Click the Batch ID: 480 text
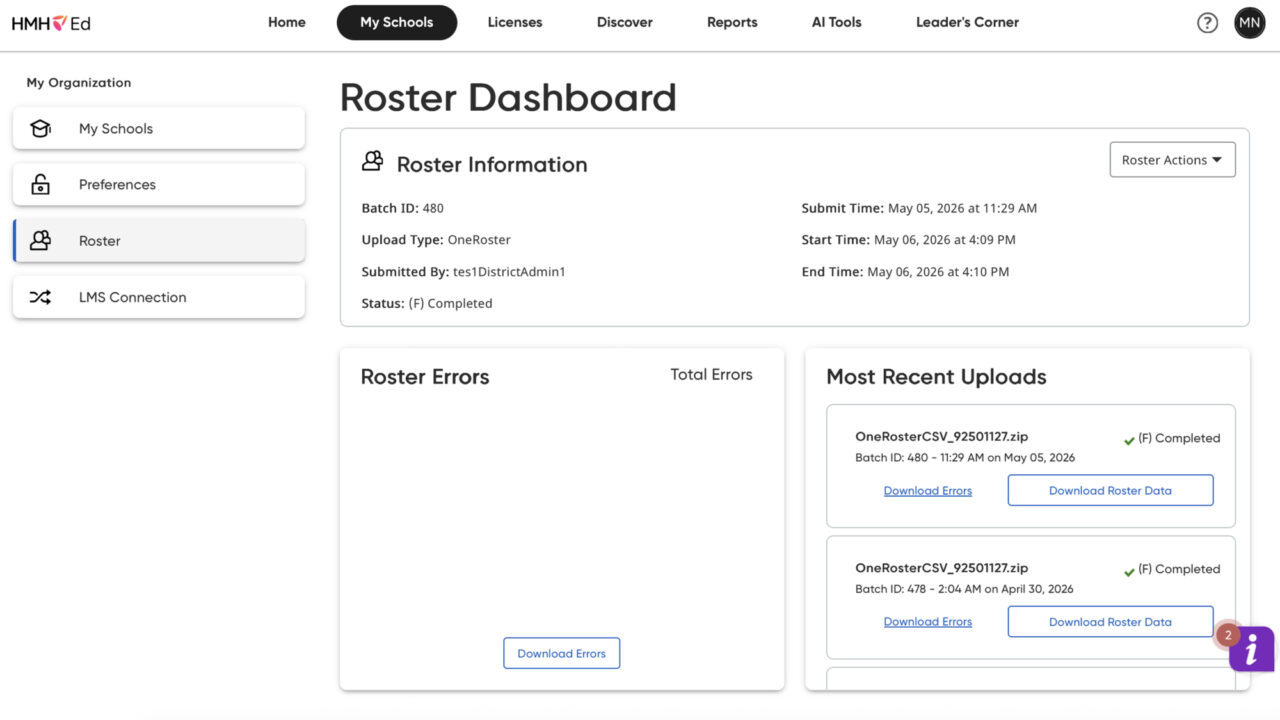 pyautogui.click(x=402, y=208)
